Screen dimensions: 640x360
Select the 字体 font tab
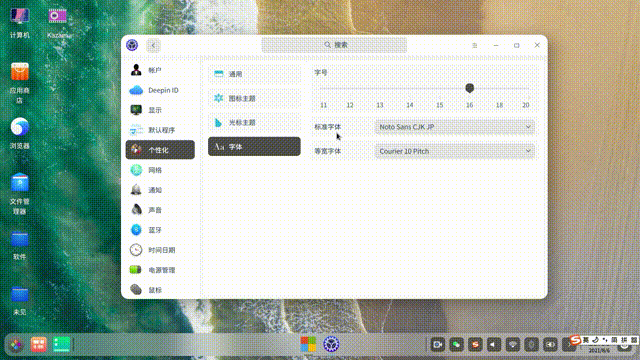tap(254, 147)
